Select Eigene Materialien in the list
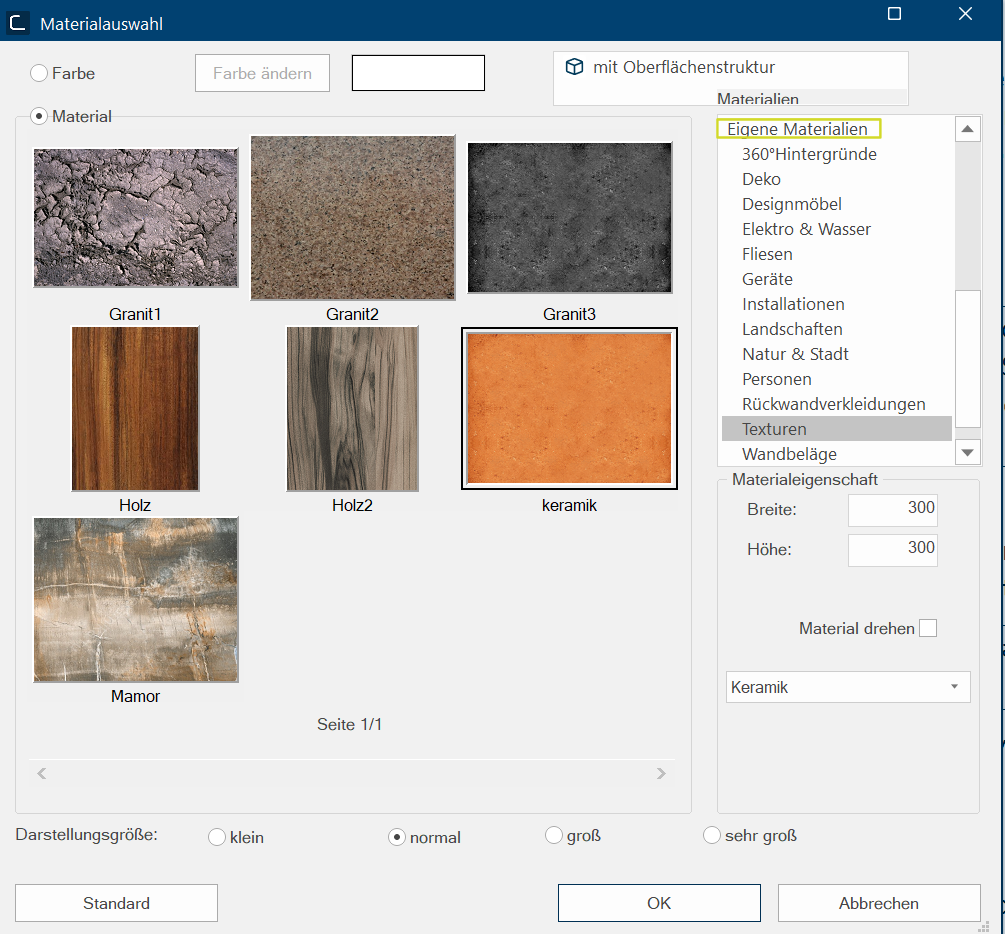This screenshot has height=934, width=1005. click(797, 129)
